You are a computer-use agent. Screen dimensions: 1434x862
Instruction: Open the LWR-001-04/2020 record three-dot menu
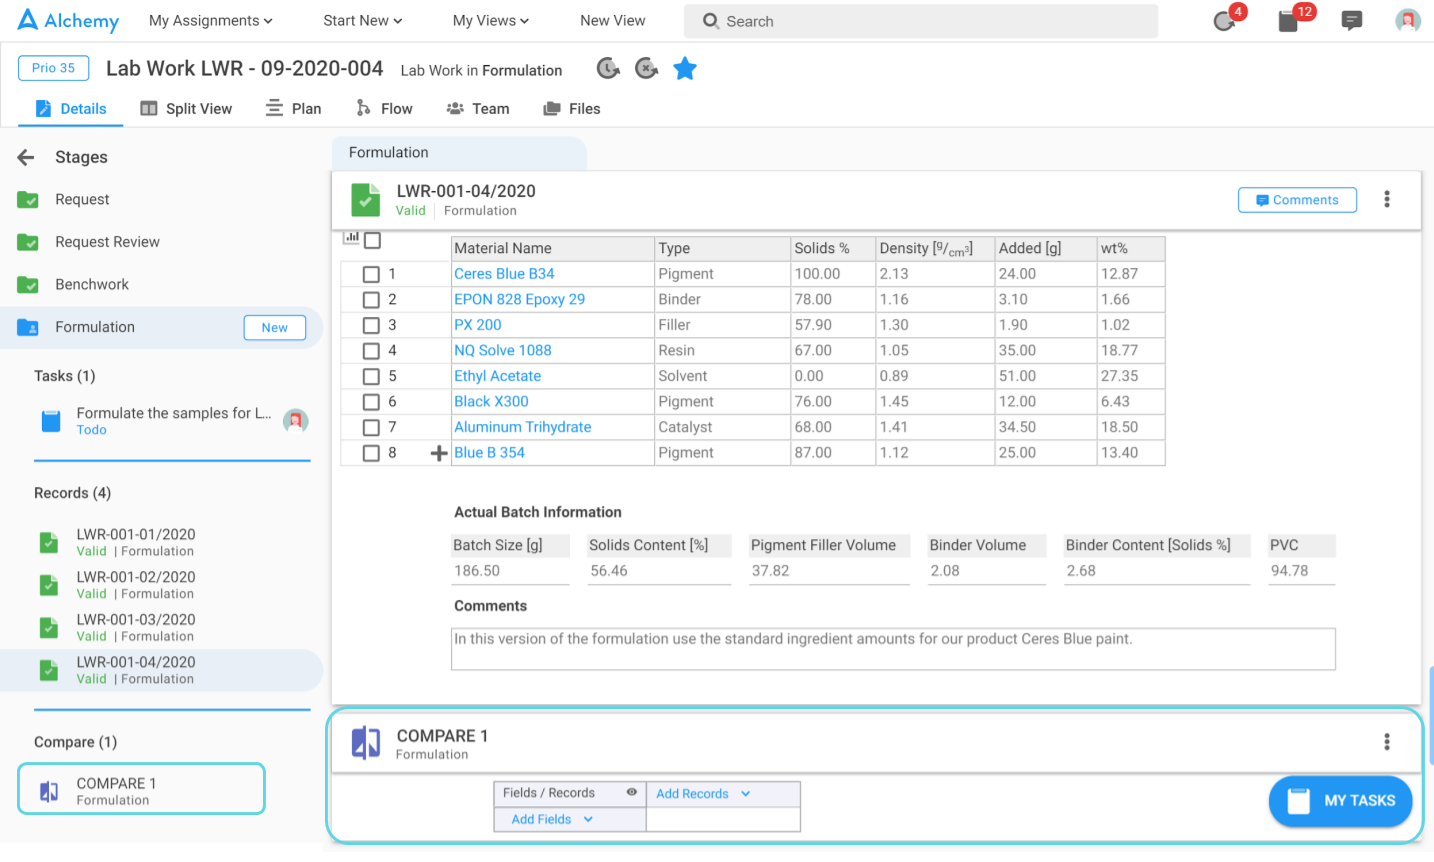(1387, 199)
